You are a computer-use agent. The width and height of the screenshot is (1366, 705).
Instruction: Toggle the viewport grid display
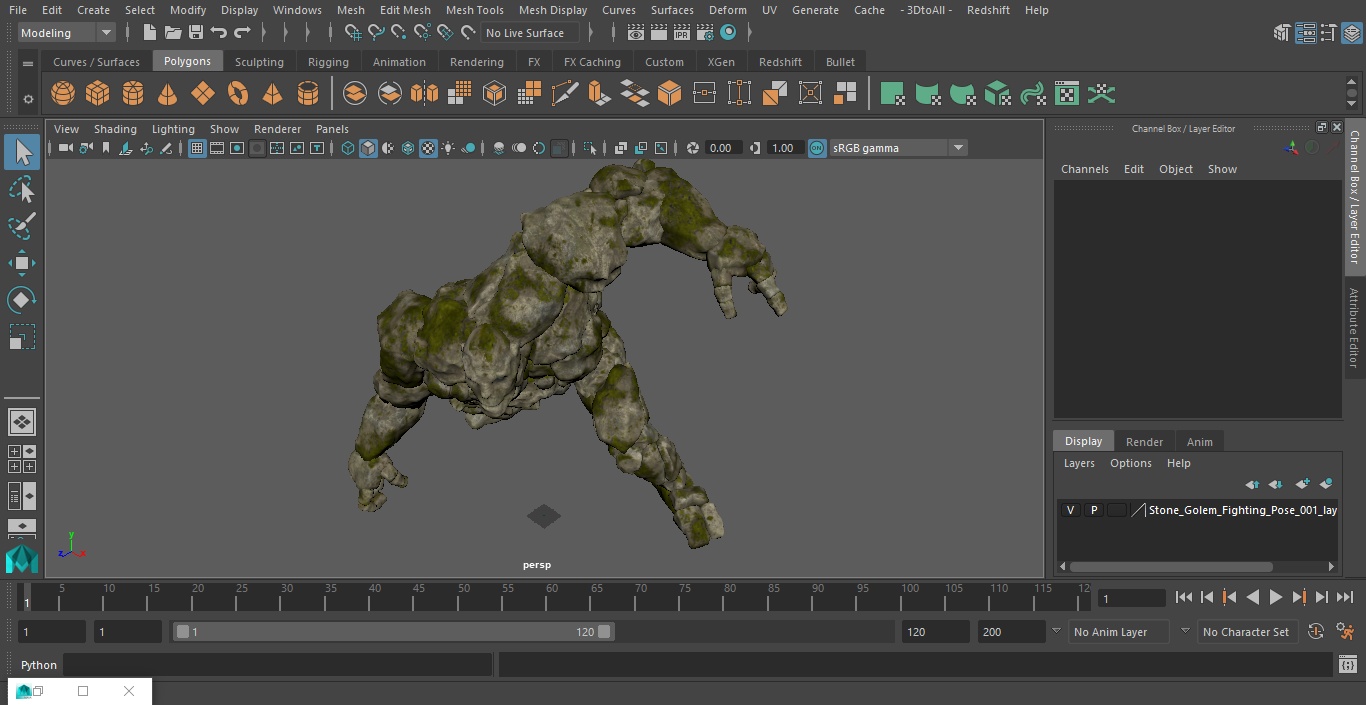coord(197,148)
